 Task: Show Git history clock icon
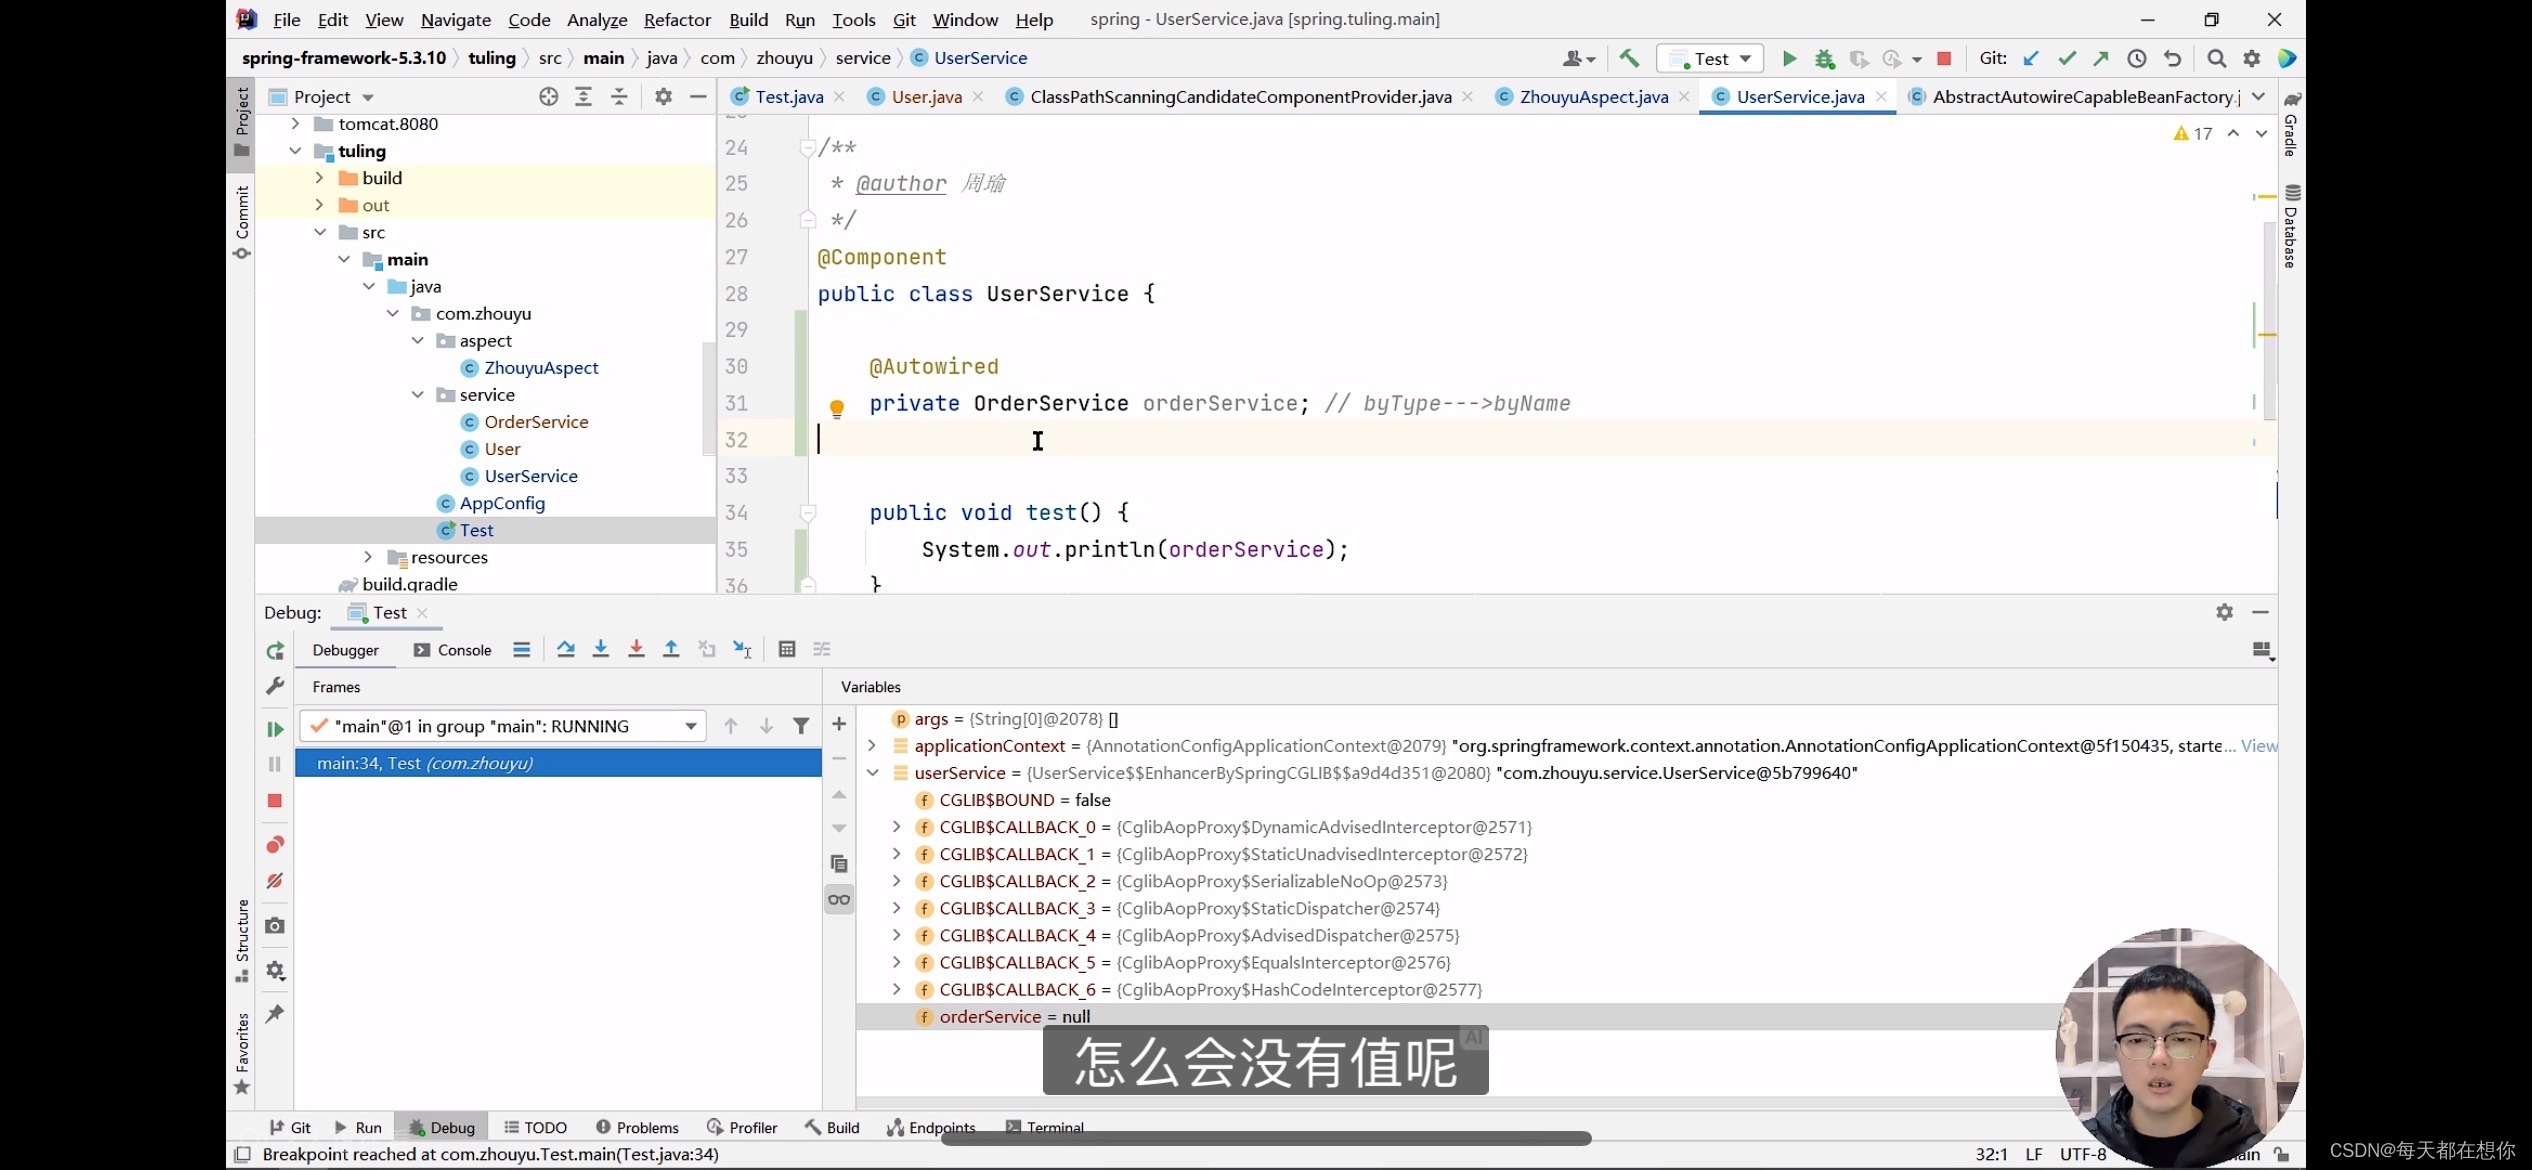[2137, 59]
